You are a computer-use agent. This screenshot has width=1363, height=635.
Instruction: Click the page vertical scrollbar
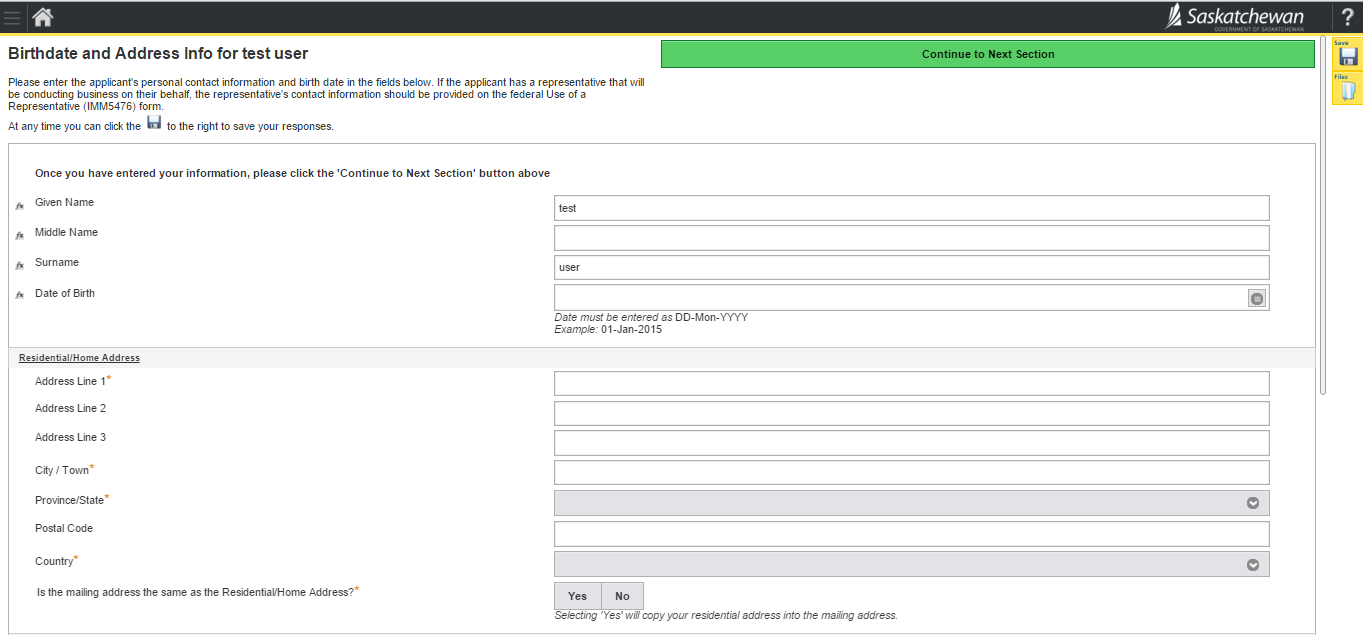point(1323,215)
